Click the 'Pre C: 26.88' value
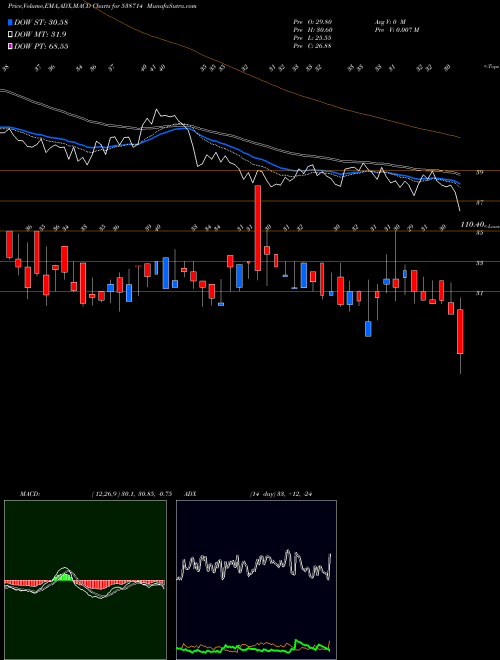 coord(312,46)
